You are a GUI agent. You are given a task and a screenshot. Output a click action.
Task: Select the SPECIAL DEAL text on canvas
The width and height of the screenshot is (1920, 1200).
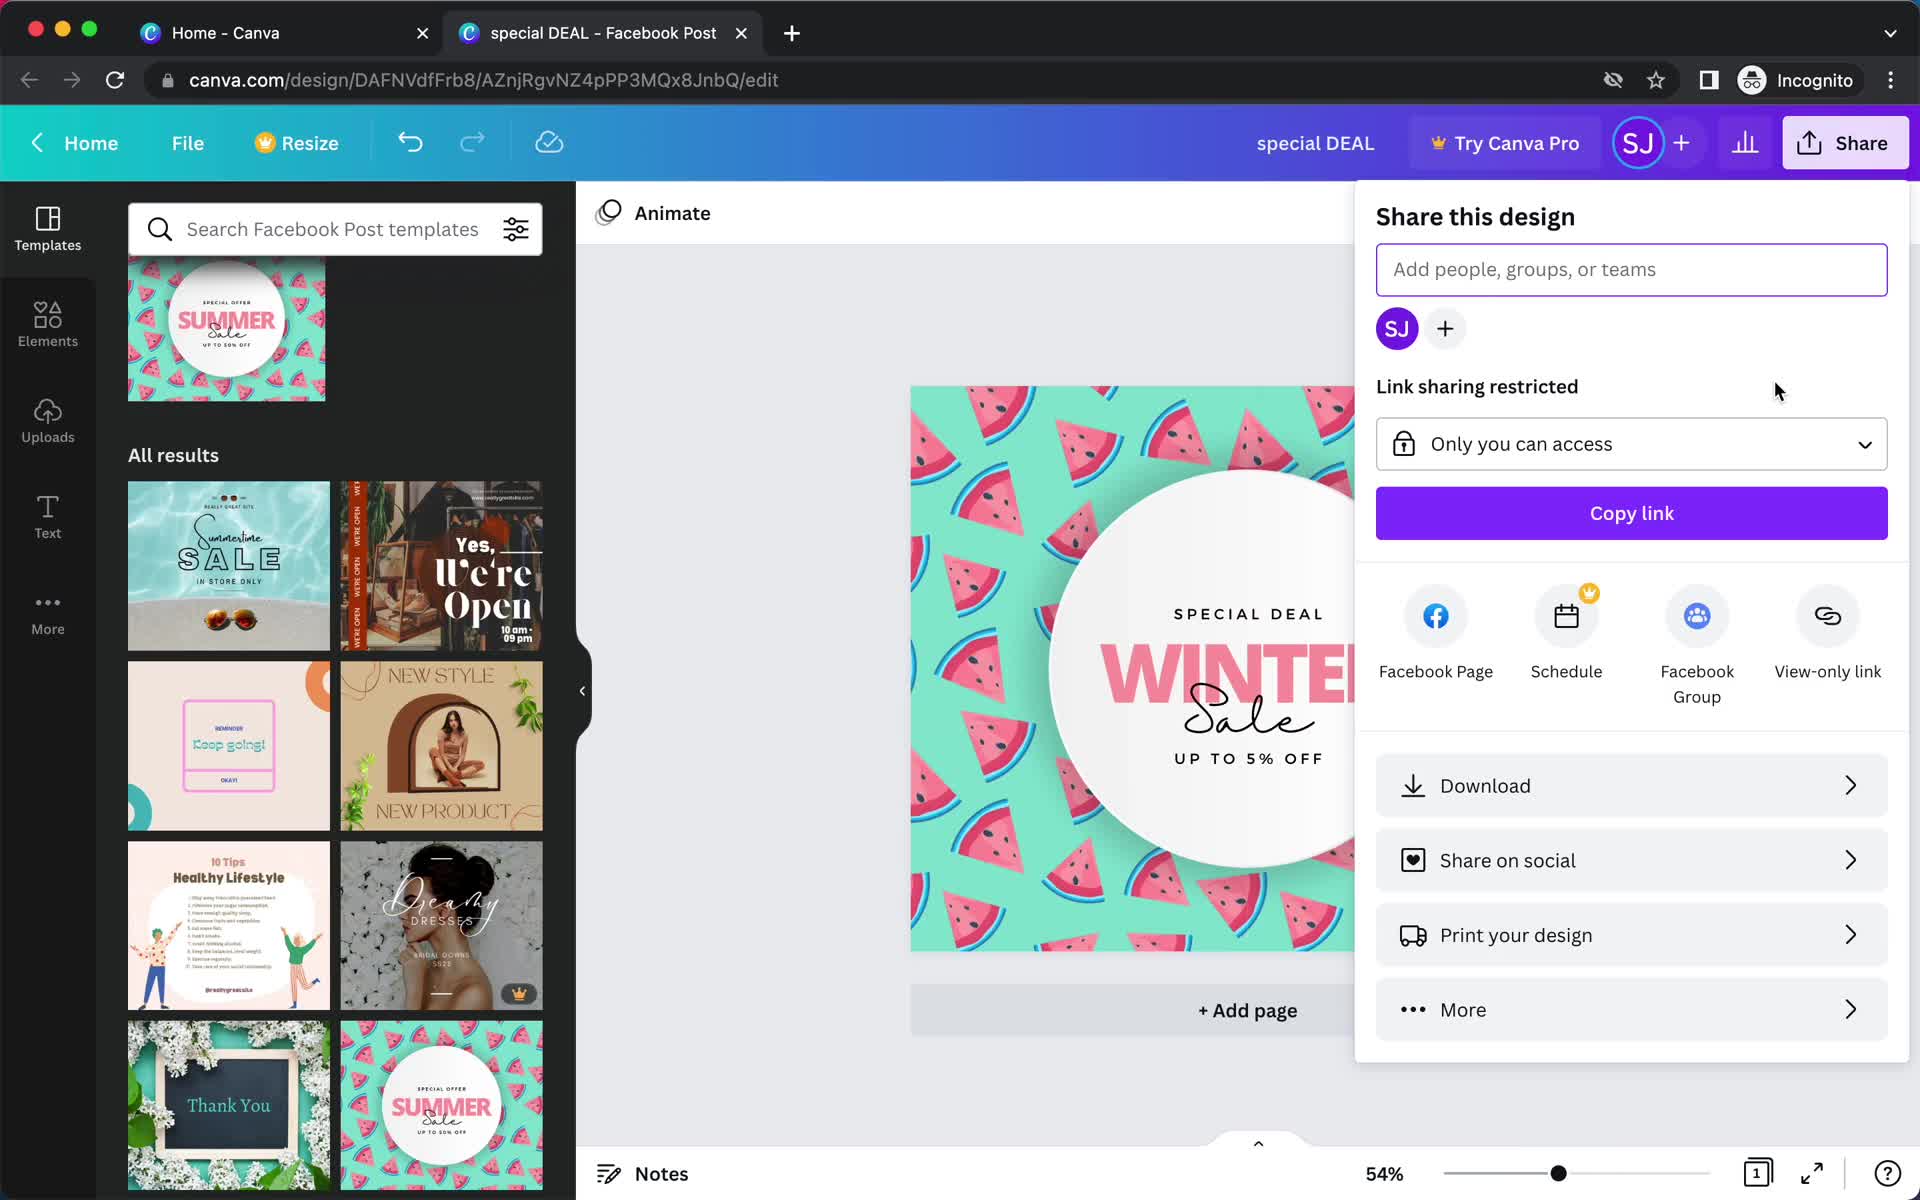pyautogui.click(x=1248, y=614)
